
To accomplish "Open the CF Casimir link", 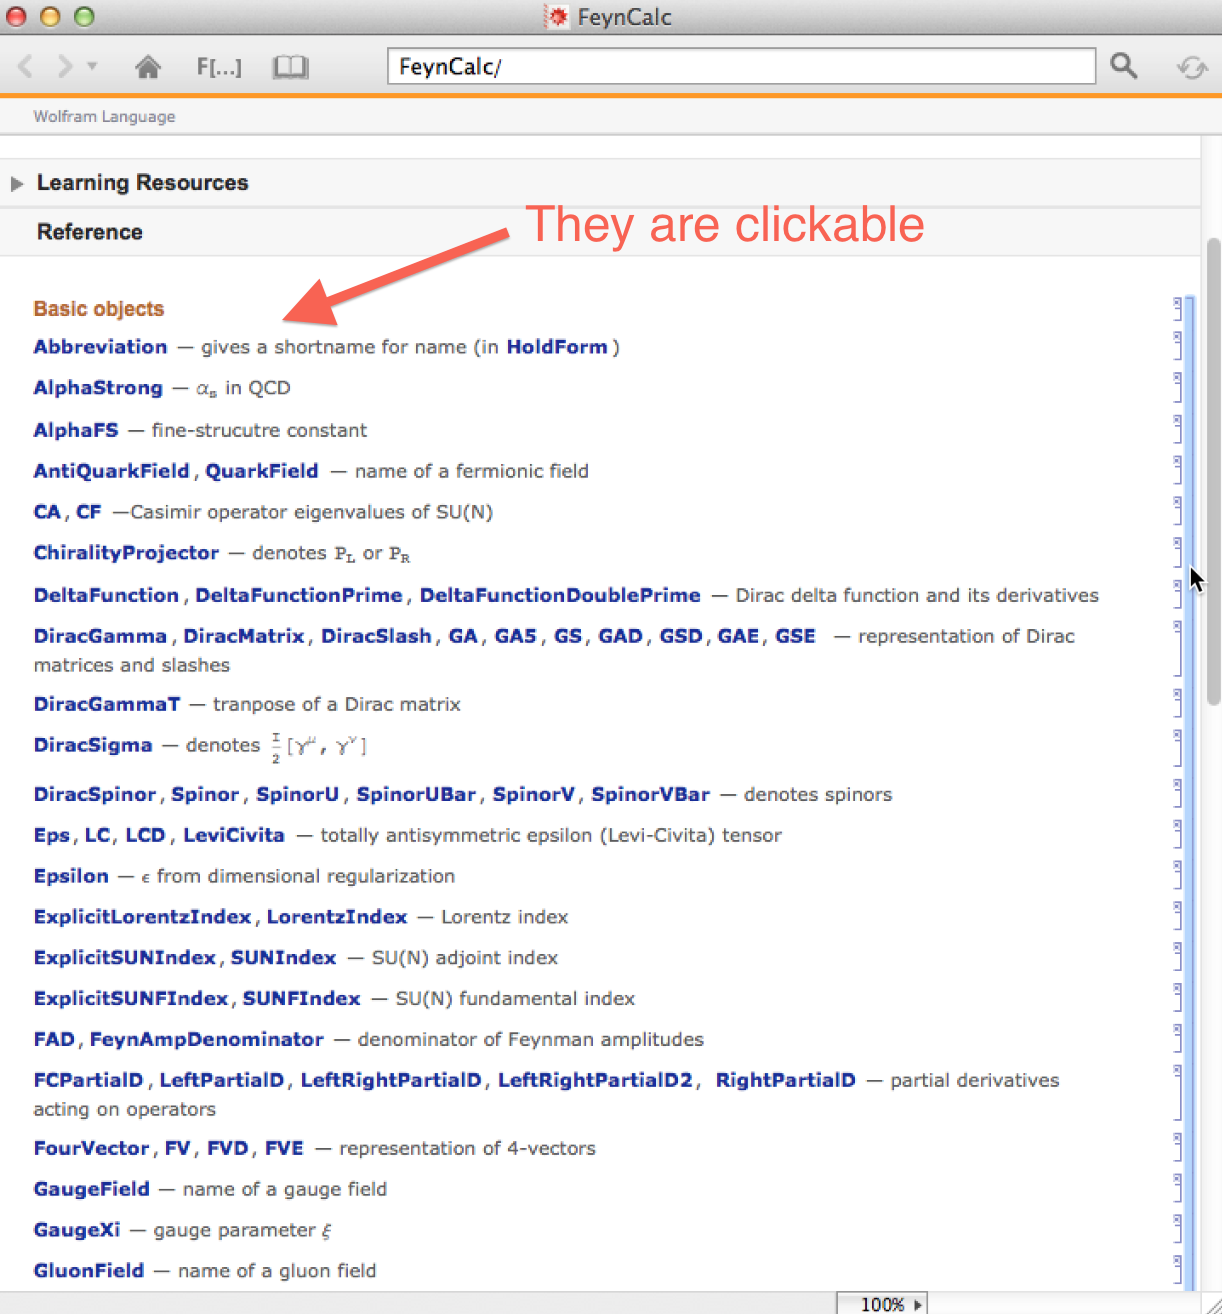I will pyautogui.click(x=89, y=512).
